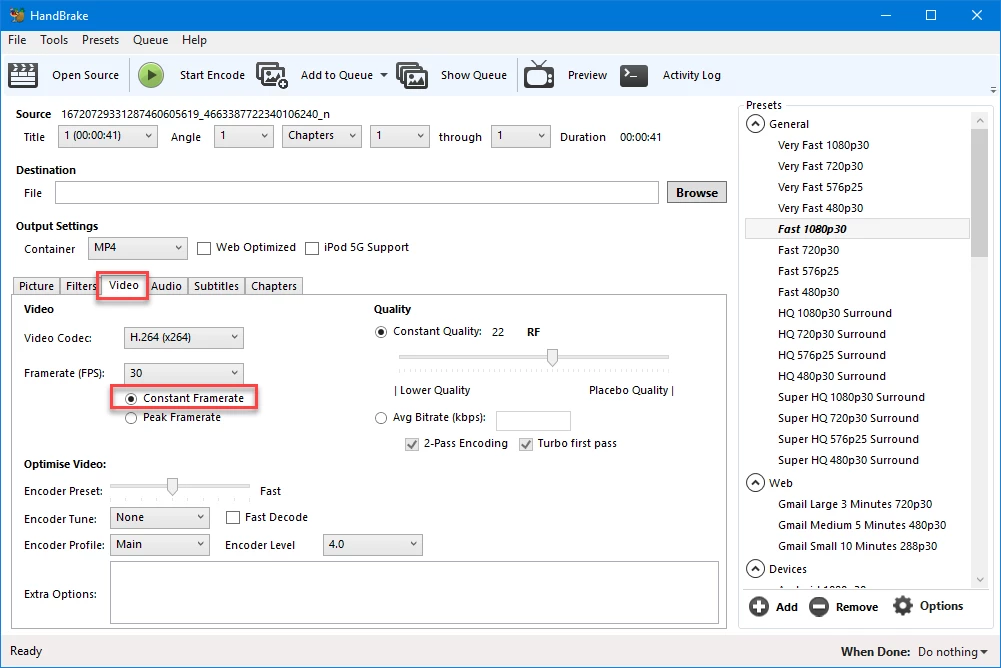Click the Show Queue label

click(474, 75)
